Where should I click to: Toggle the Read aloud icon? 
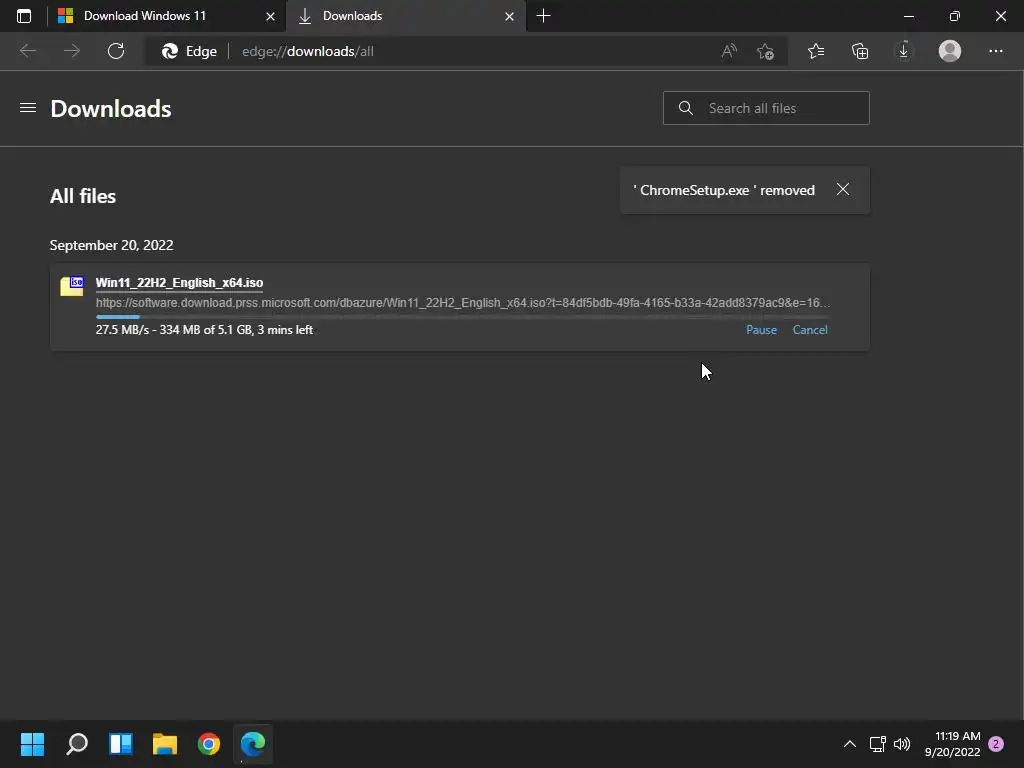click(729, 51)
